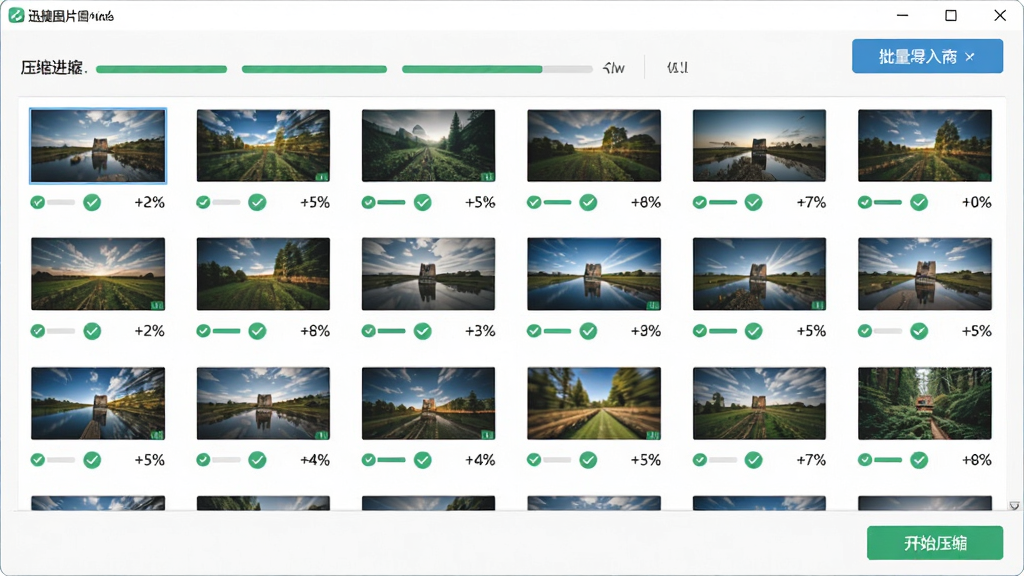The image size is (1024, 576).
Task: Click the × on the blue import button
Action: pyautogui.click(x=970, y=57)
